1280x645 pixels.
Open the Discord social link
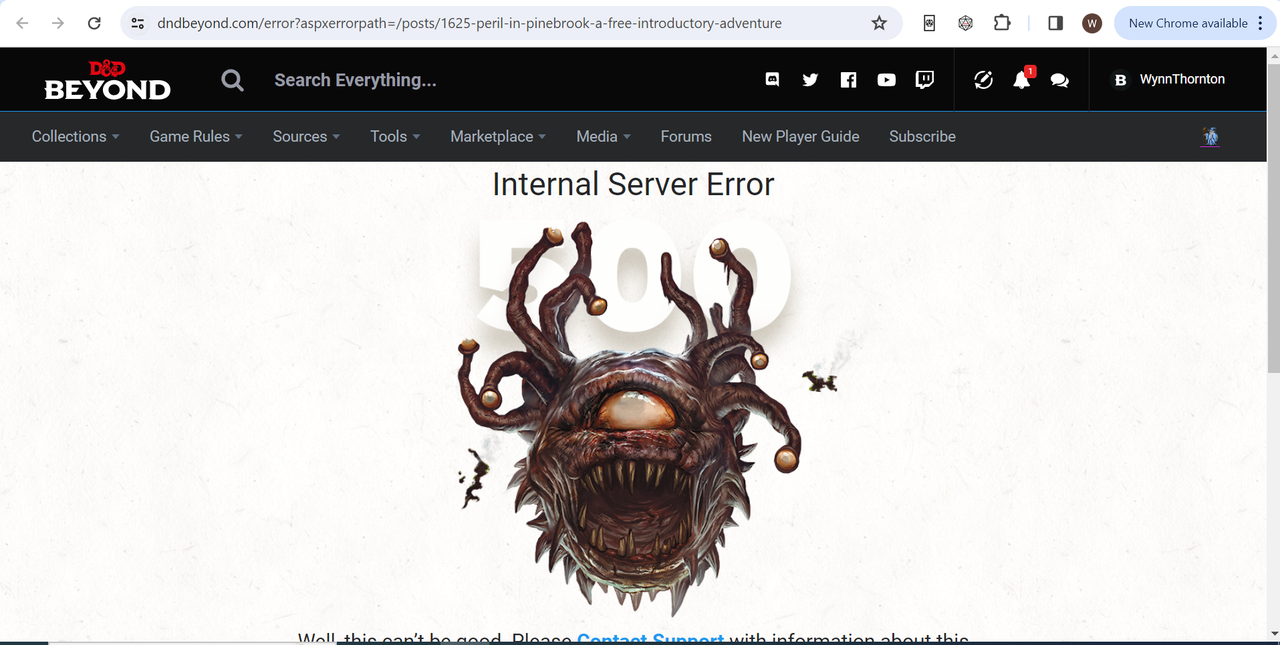772,79
